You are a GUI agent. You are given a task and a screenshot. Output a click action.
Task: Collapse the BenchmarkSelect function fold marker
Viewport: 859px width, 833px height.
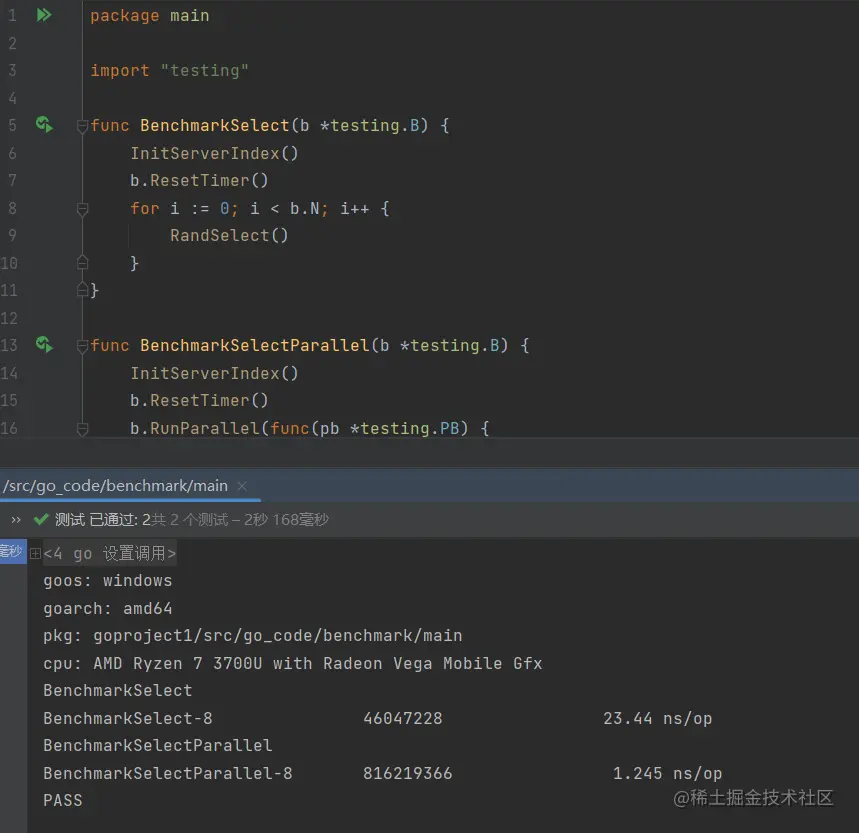[82, 127]
